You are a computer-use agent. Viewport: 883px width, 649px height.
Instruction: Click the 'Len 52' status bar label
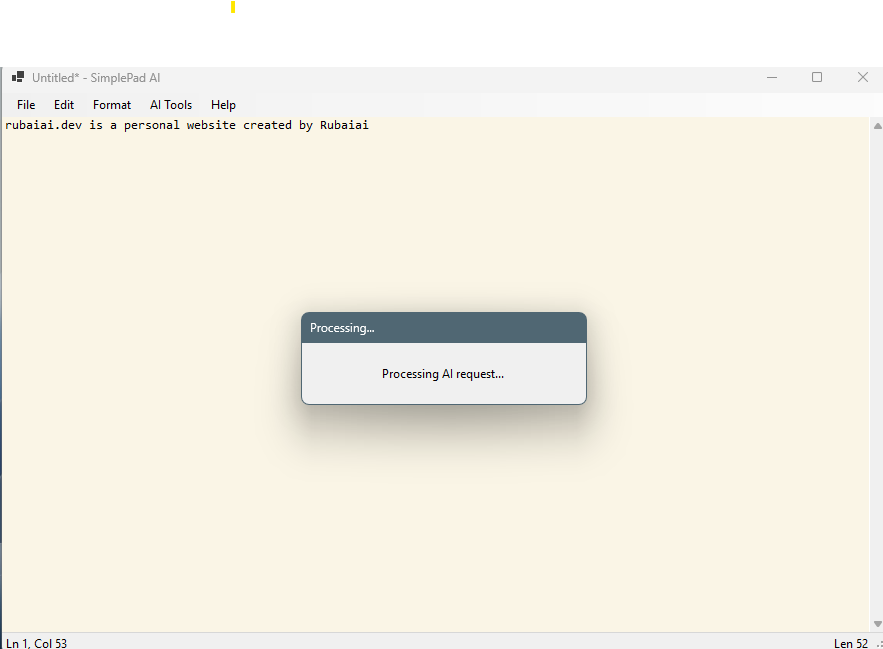(850, 643)
